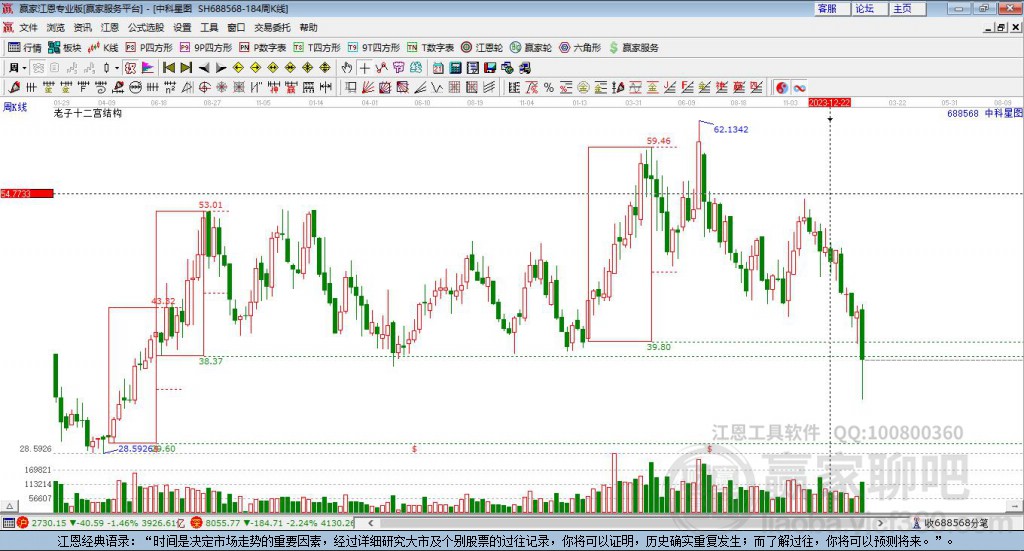Viewport: 1024px width, 551px height.
Task: Click the status bar grid icon
Action: click(x=8, y=523)
